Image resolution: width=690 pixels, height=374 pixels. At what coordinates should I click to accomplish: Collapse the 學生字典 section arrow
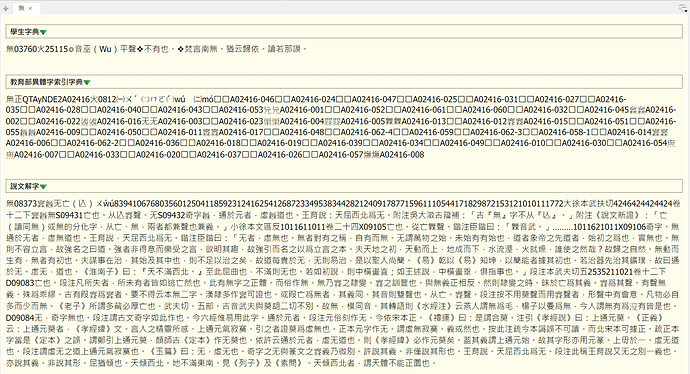click(43, 32)
